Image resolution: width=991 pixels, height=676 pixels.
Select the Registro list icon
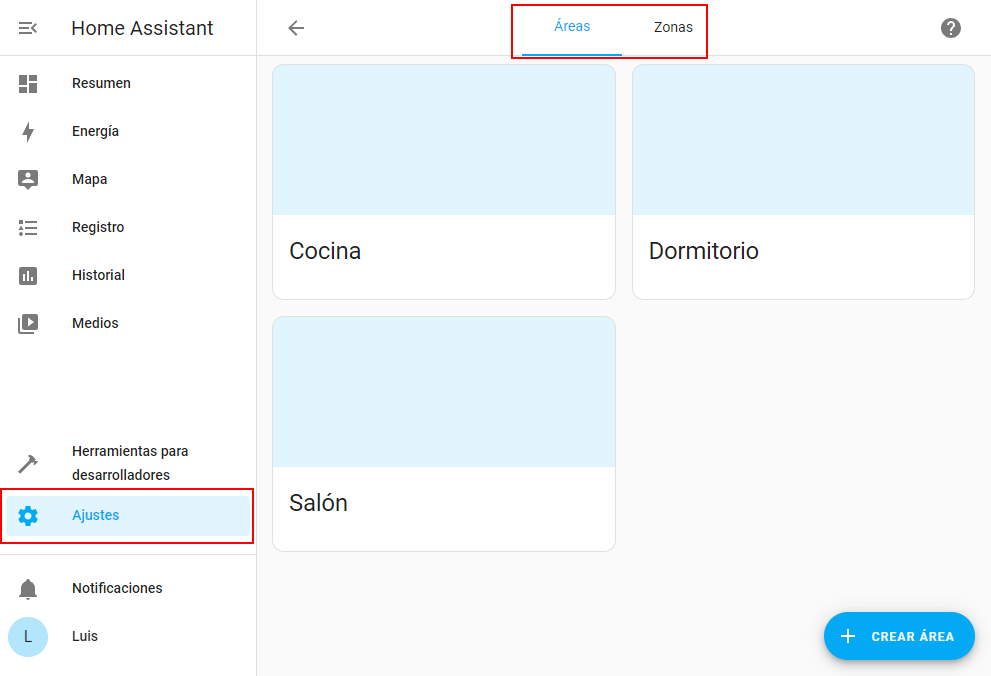click(28, 228)
